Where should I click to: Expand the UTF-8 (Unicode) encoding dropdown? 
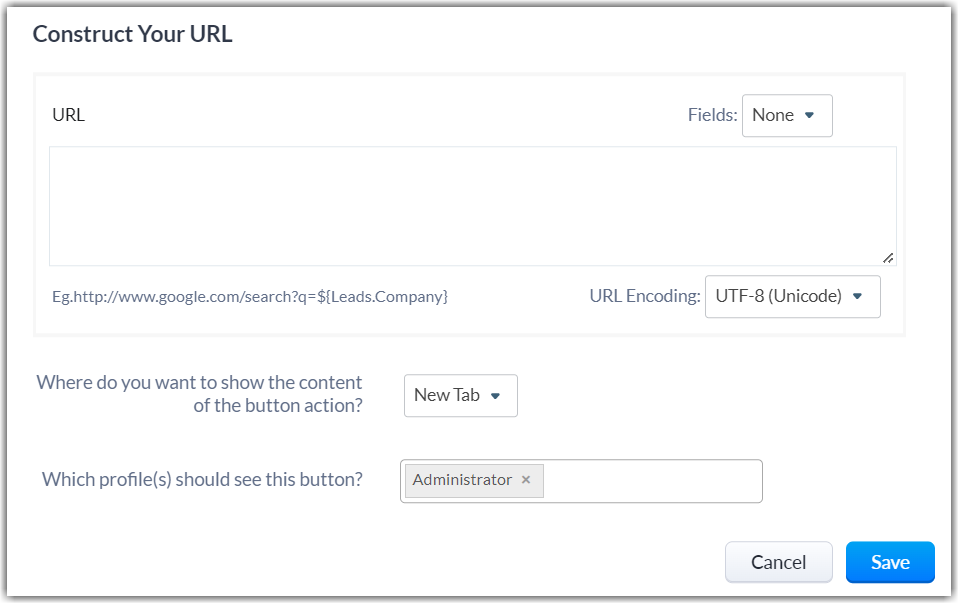coord(792,296)
